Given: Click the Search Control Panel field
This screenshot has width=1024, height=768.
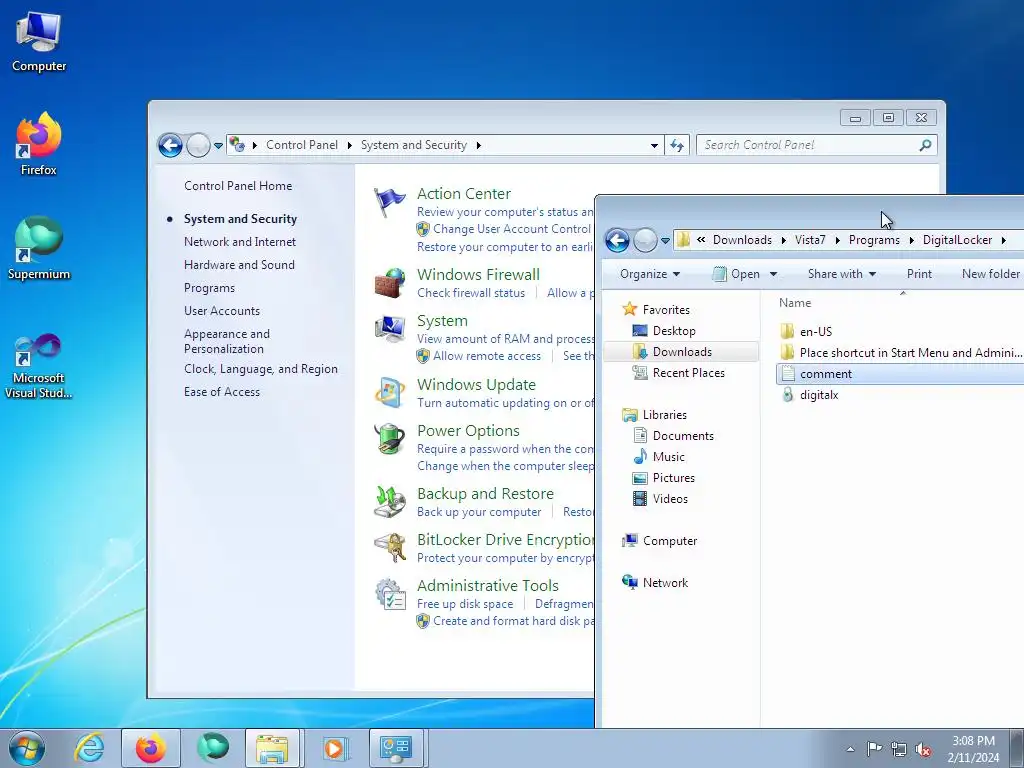Looking at the screenshot, I should [816, 145].
